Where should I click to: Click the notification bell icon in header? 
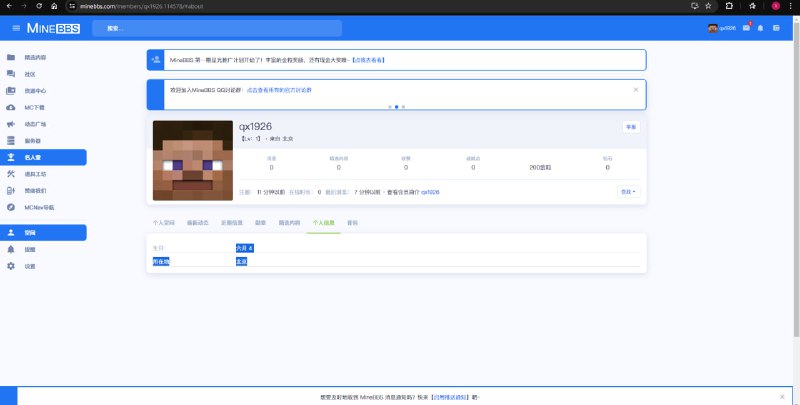pyautogui.click(x=760, y=28)
